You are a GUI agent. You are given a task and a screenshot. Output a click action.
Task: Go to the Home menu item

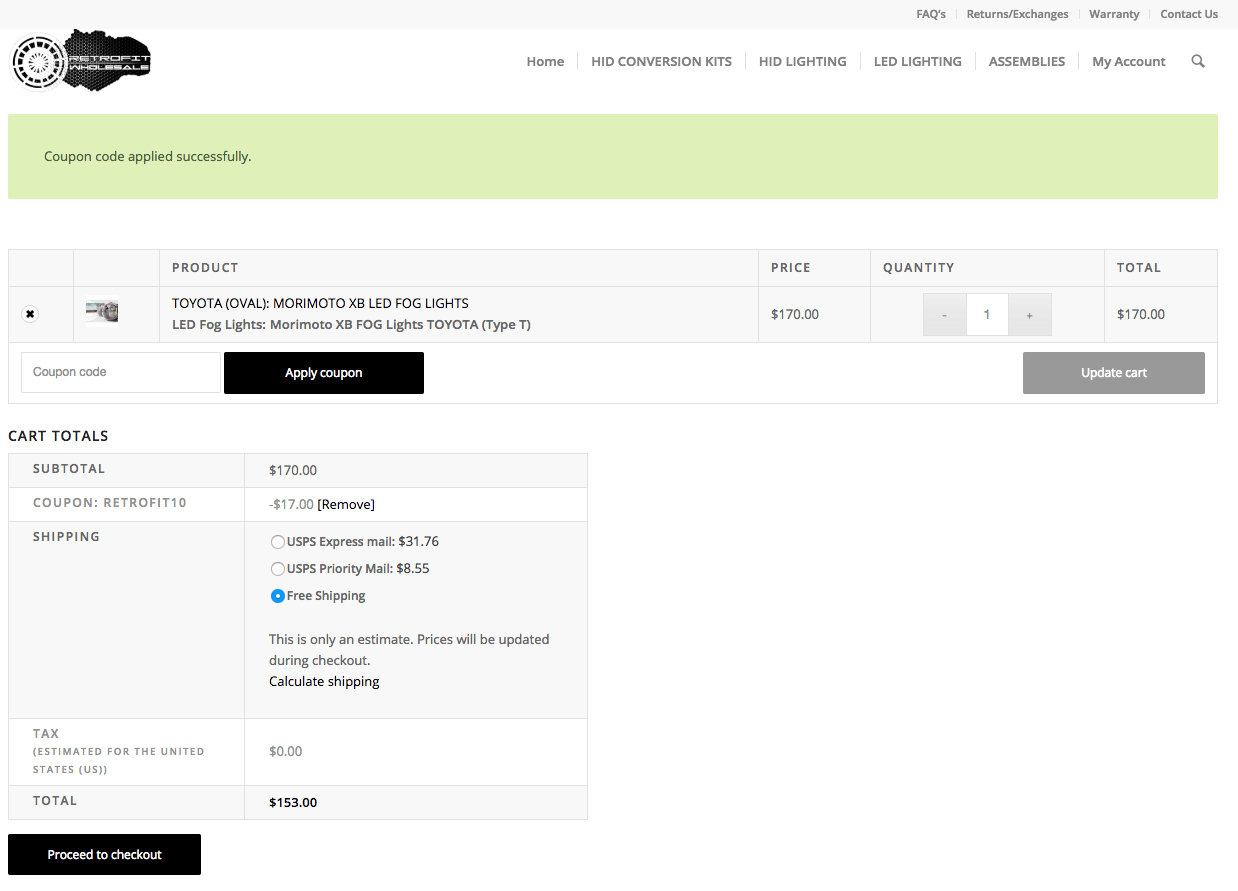coord(545,61)
